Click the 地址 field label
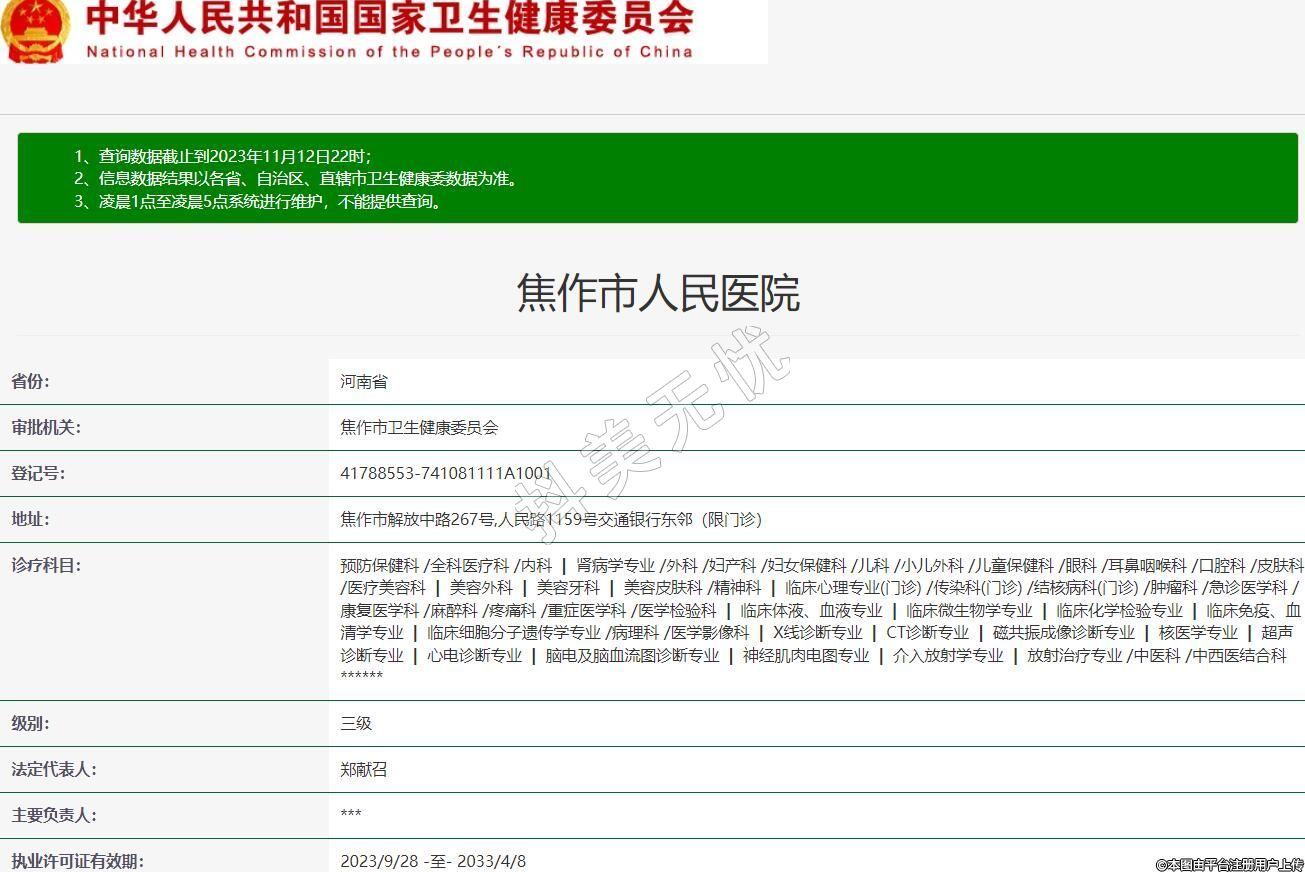The image size is (1305, 872). [30, 519]
